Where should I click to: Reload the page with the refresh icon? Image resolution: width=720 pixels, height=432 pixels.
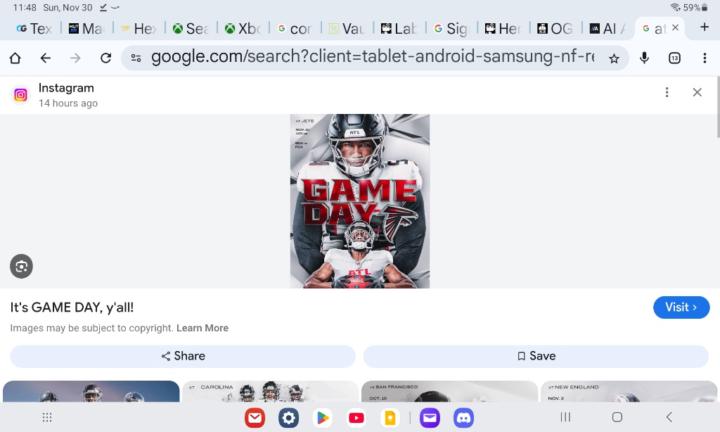click(x=106, y=58)
